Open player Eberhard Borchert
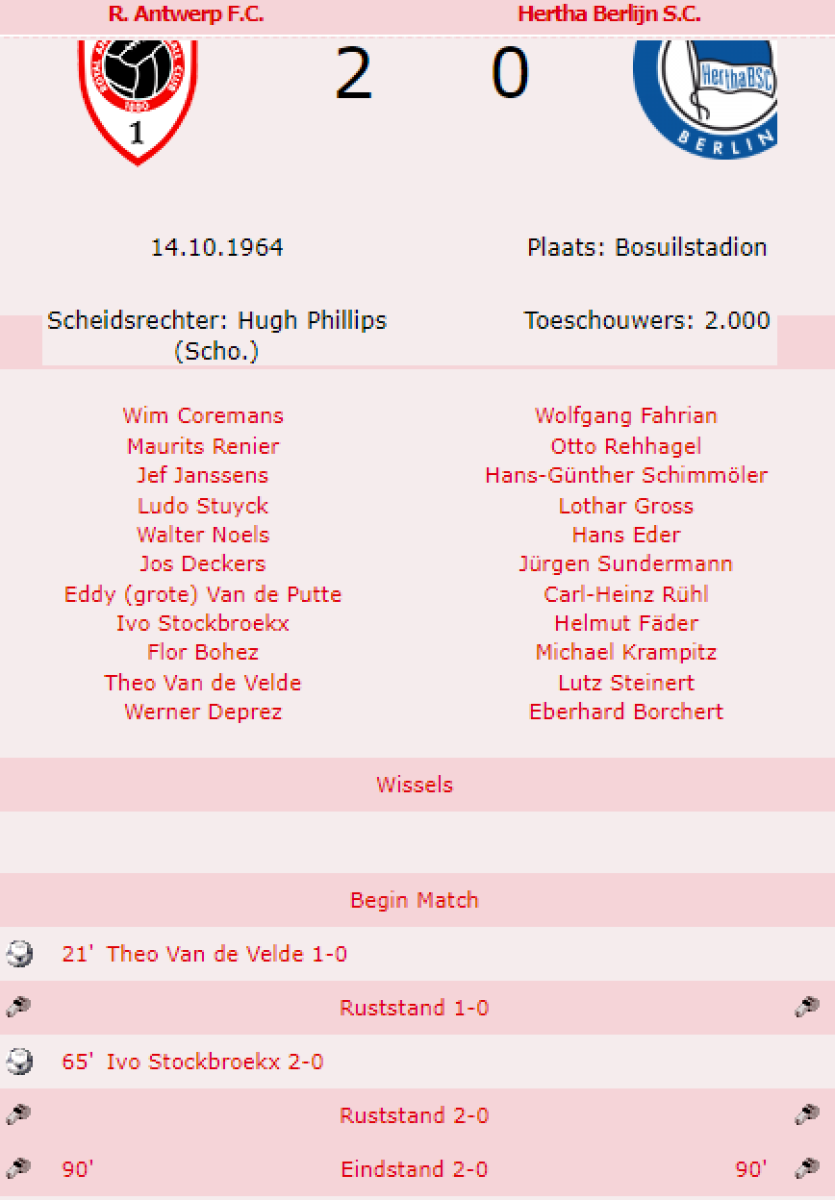835x1200 pixels. pos(626,712)
